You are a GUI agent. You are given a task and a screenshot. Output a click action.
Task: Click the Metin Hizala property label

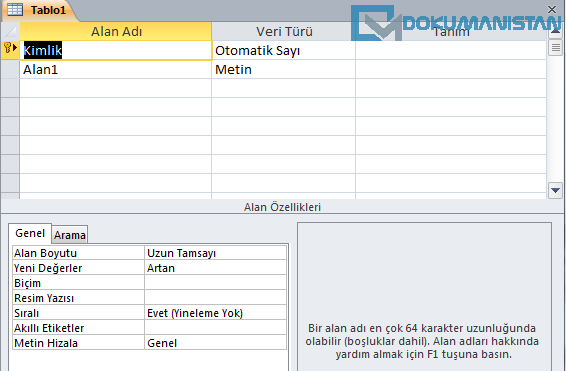(x=78, y=343)
